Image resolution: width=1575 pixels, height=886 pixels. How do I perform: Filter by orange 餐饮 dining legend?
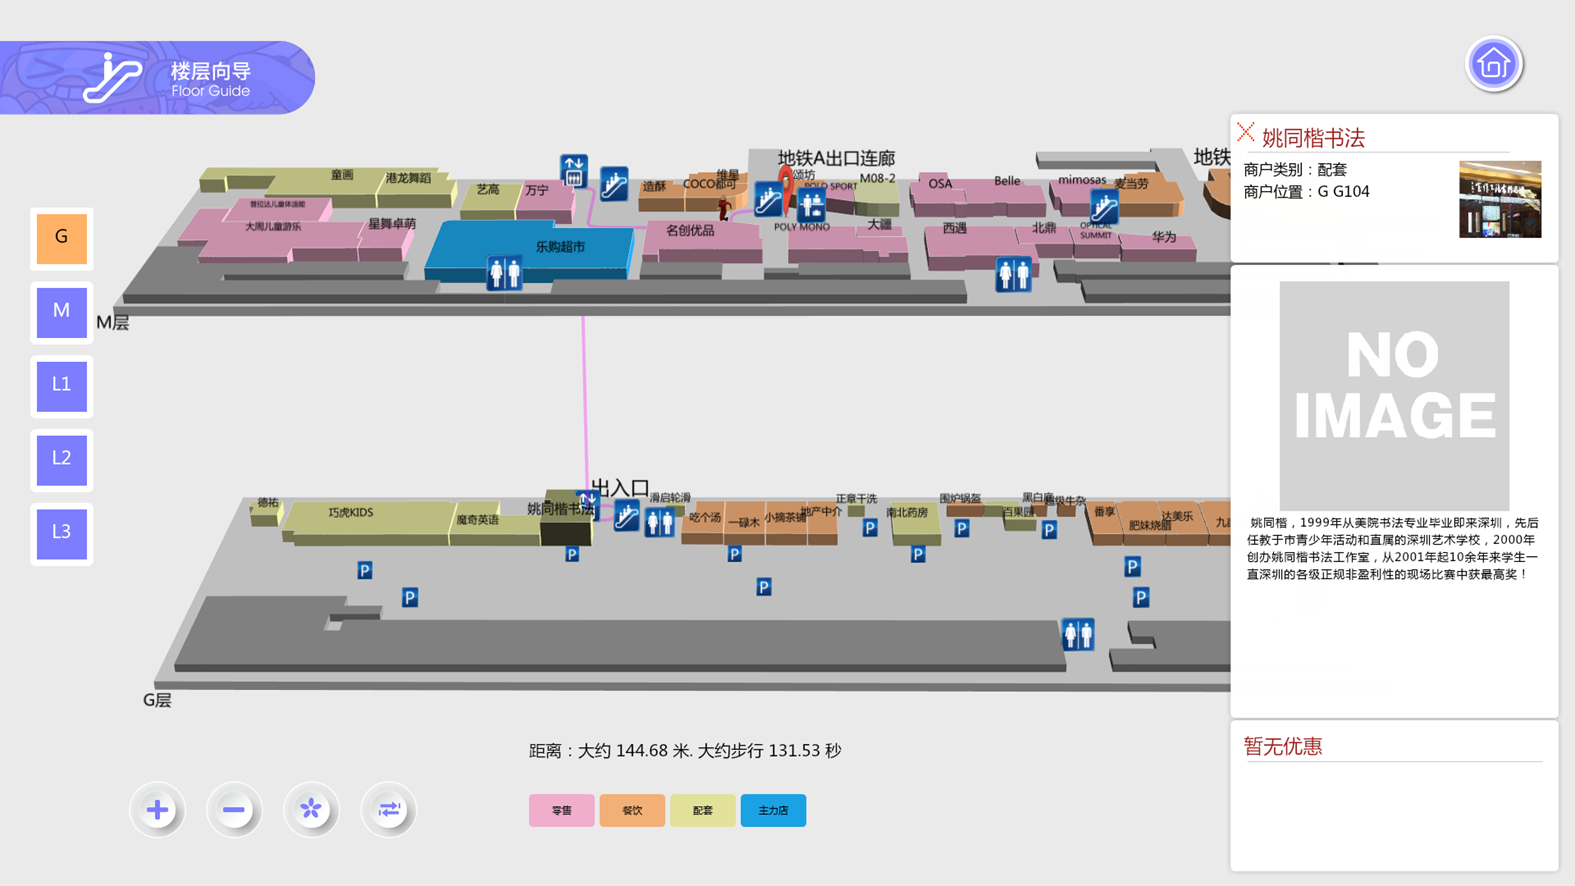click(632, 810)
